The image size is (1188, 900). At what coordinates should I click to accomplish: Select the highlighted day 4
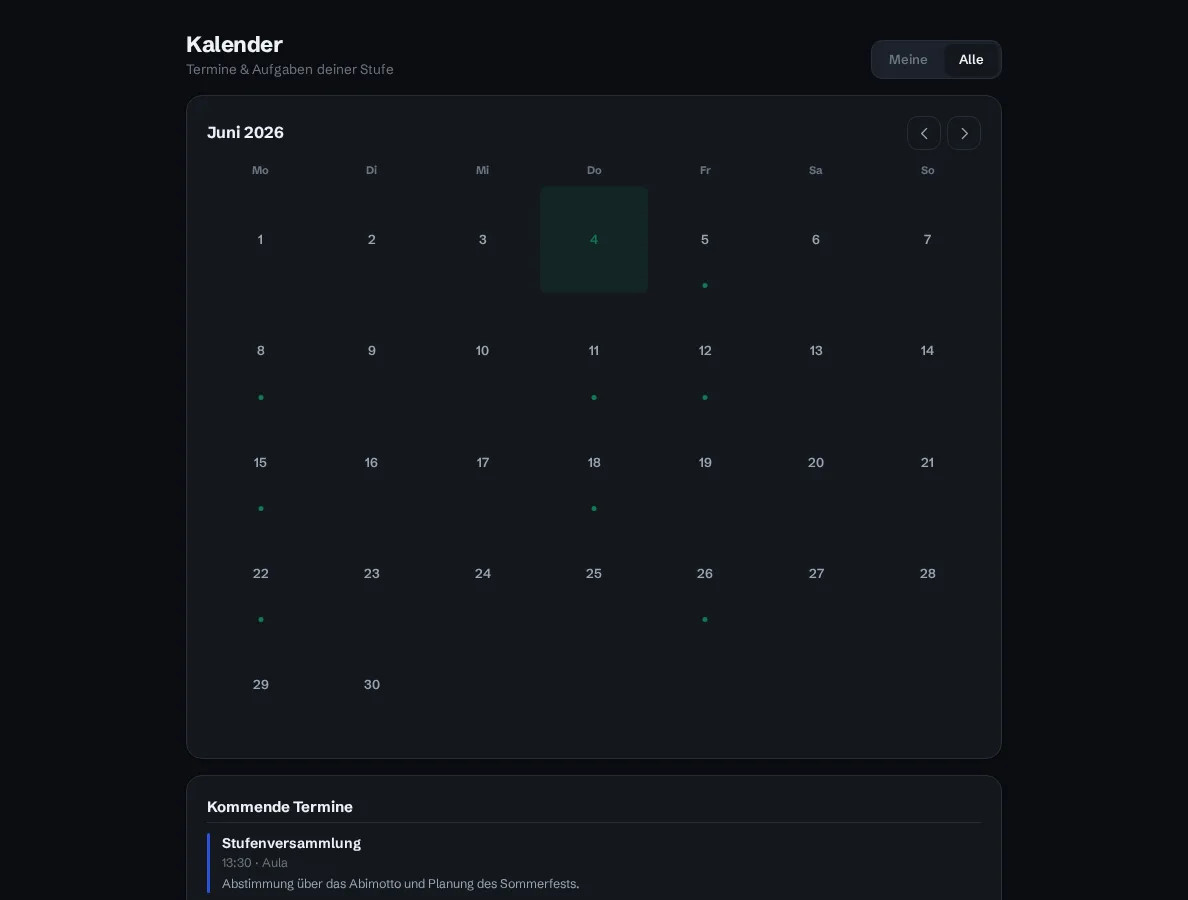click(594, 239)
